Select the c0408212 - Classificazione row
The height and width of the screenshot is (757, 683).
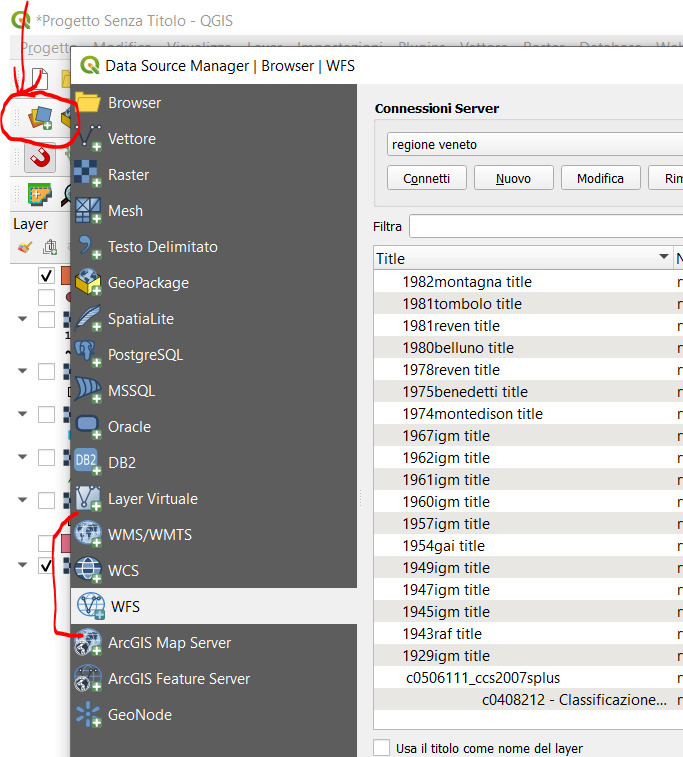pos(528,700)
